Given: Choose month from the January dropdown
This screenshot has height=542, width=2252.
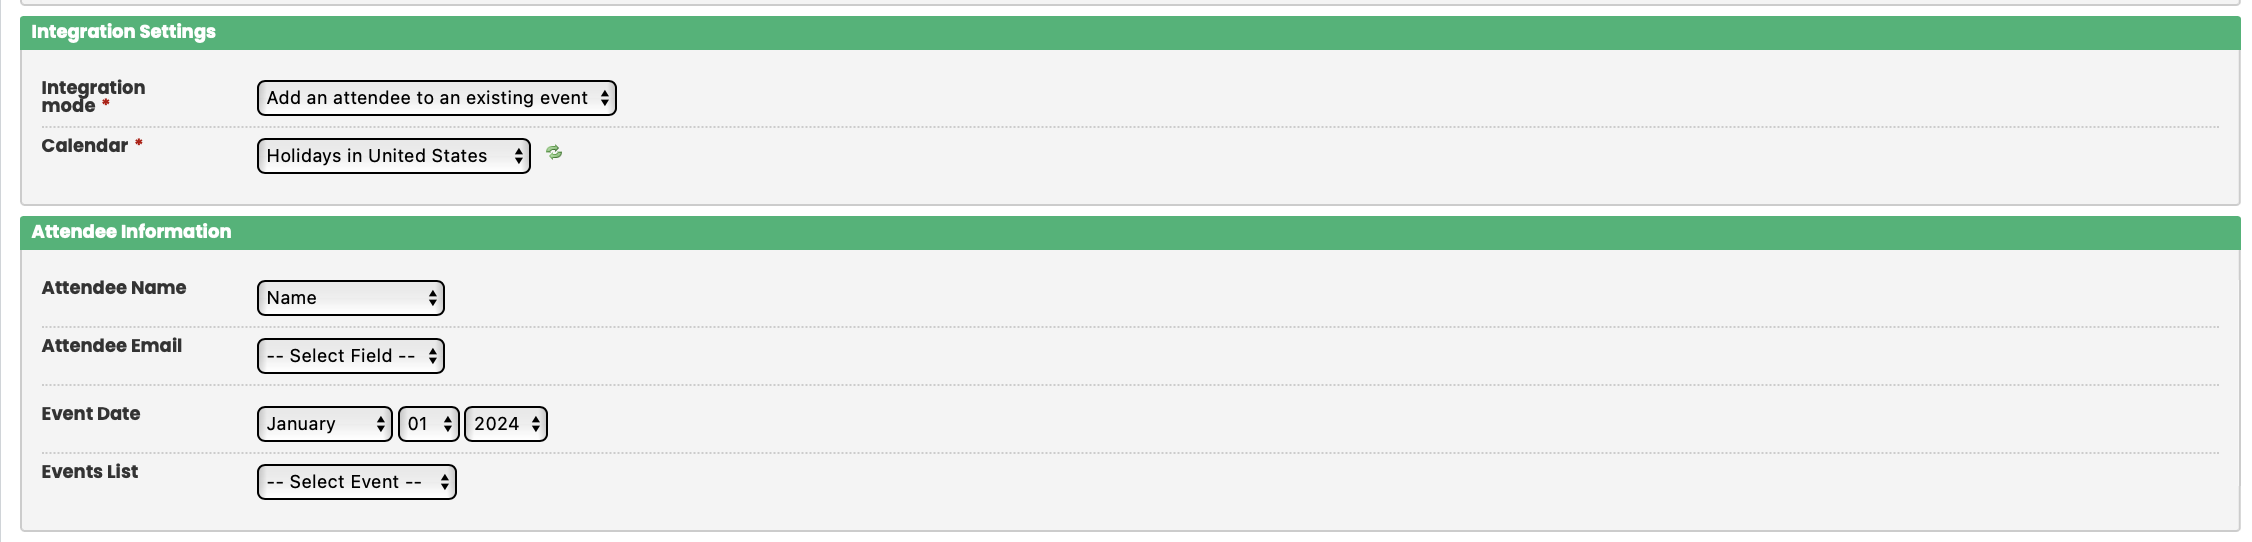Looking at the screenshot, I should tap(324, 424).
